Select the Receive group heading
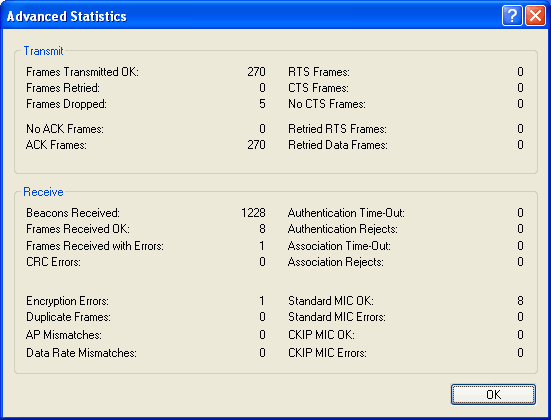 tap(43, 192)
